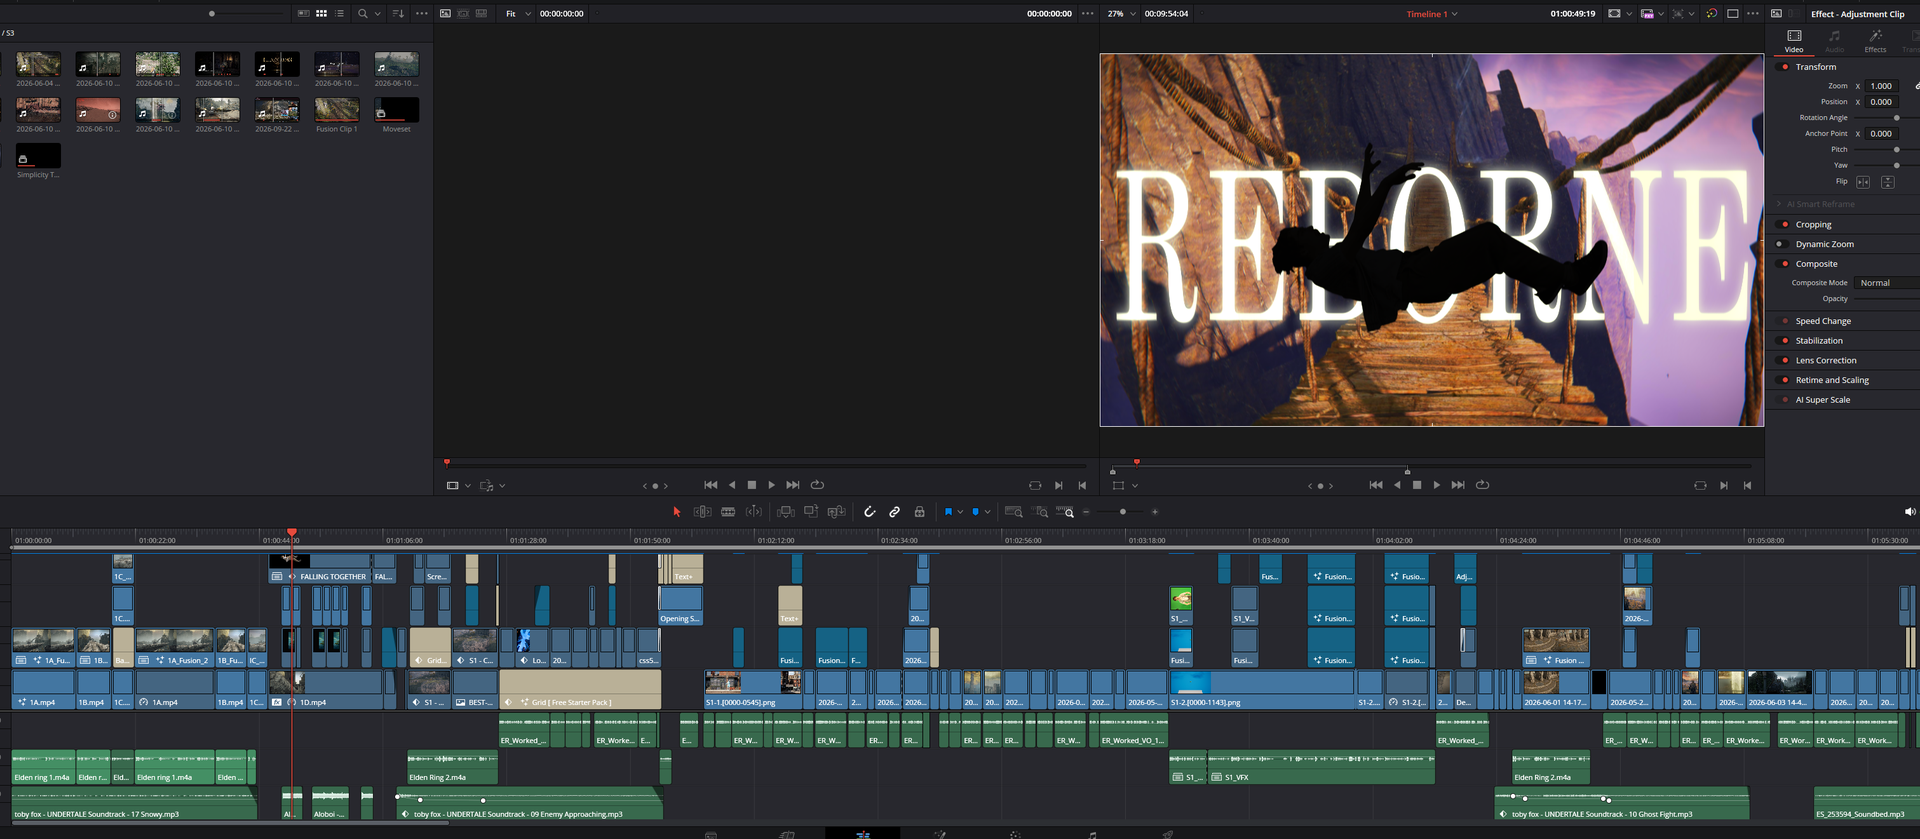Toggle loop playback in the timeline viewer
Screen dimensions: 1920x839
[1483, 485]
